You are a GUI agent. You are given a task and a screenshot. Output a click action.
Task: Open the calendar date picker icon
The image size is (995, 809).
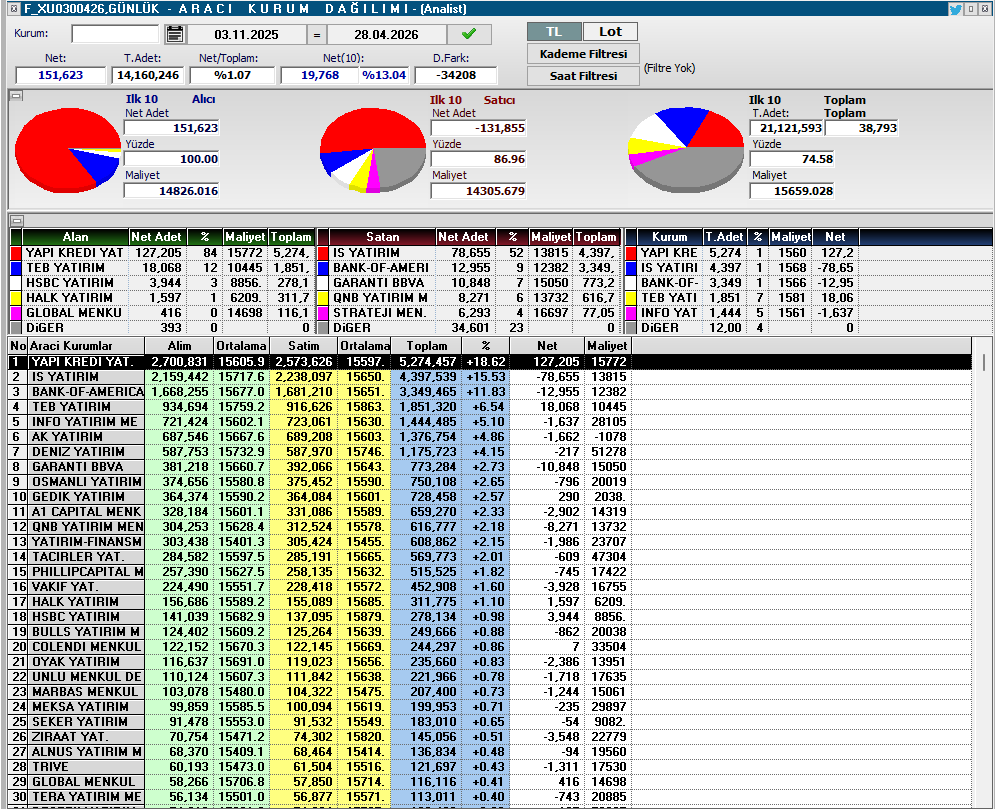coord(175,34)
